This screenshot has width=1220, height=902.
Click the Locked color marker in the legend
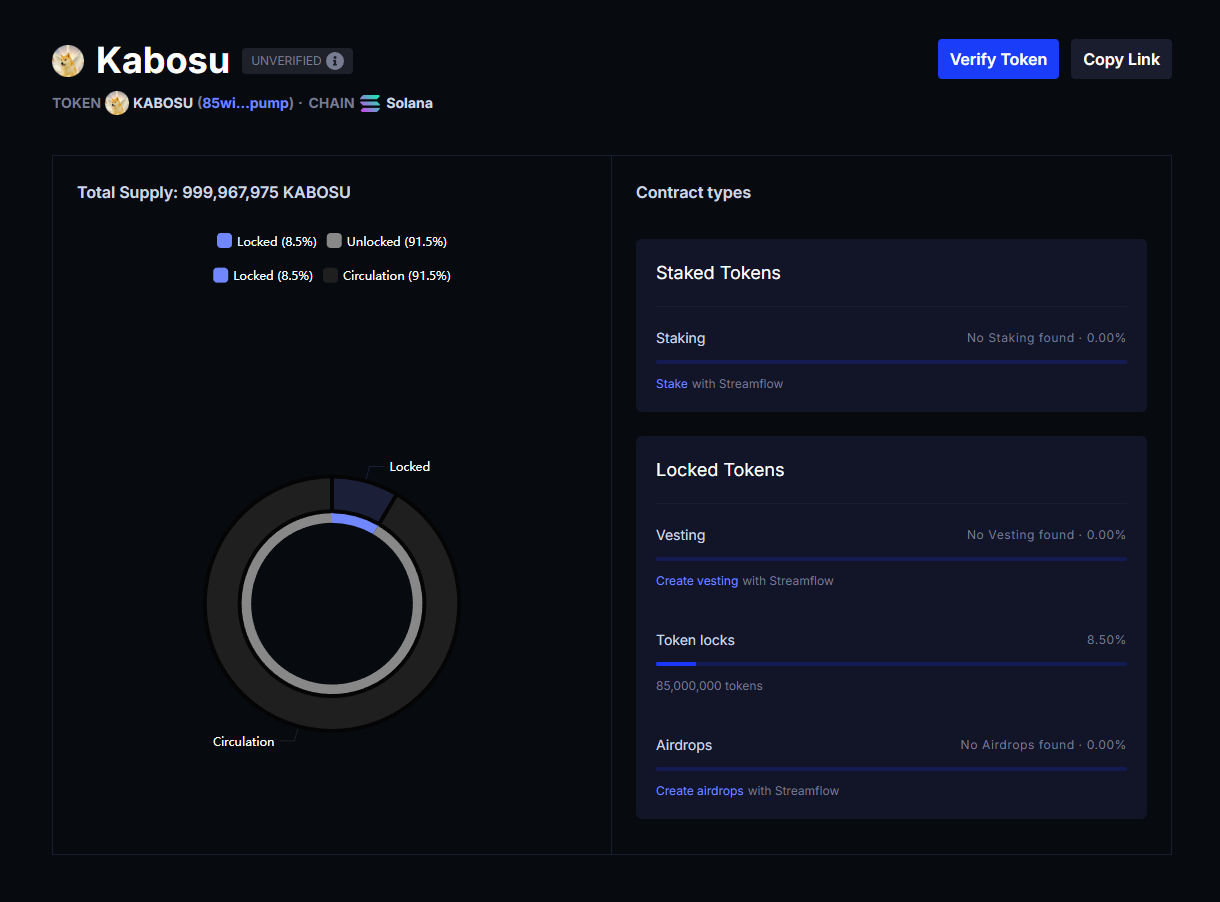tap(222, 241)
